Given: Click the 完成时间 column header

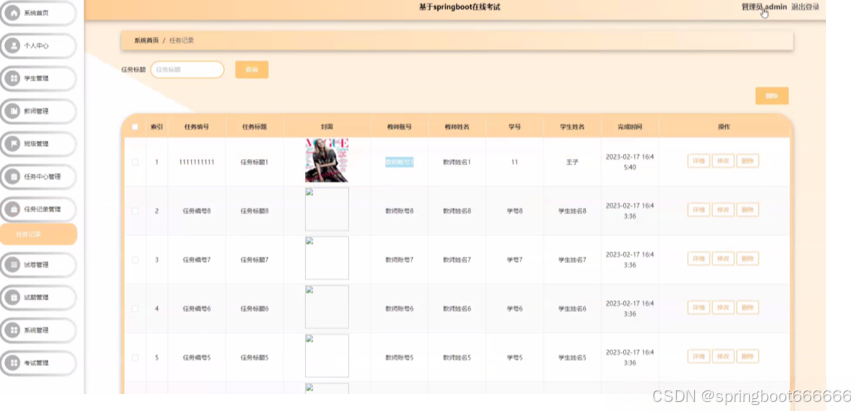Looking at the screenshot, I should (630, 127).
